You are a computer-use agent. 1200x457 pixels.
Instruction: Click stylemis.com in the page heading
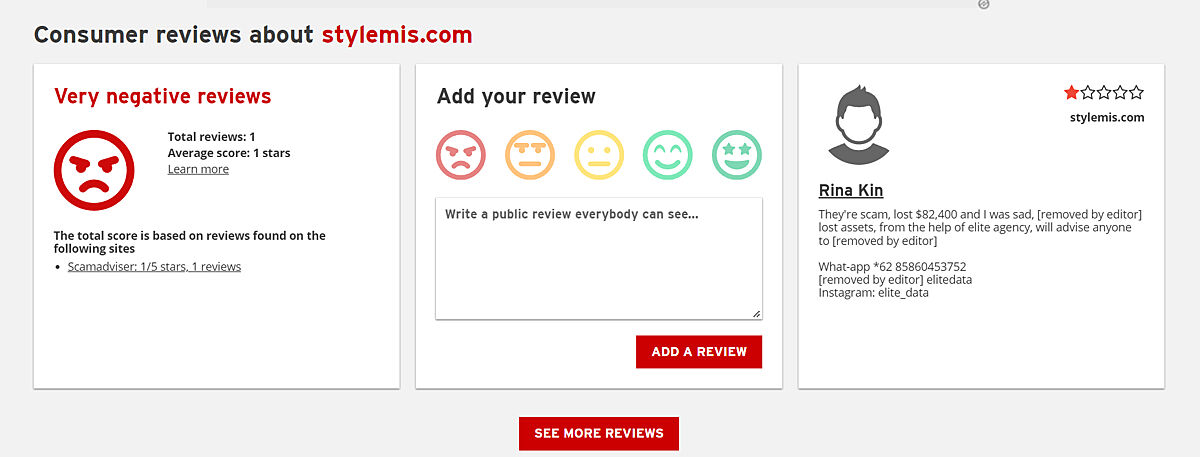pos(397,35)
